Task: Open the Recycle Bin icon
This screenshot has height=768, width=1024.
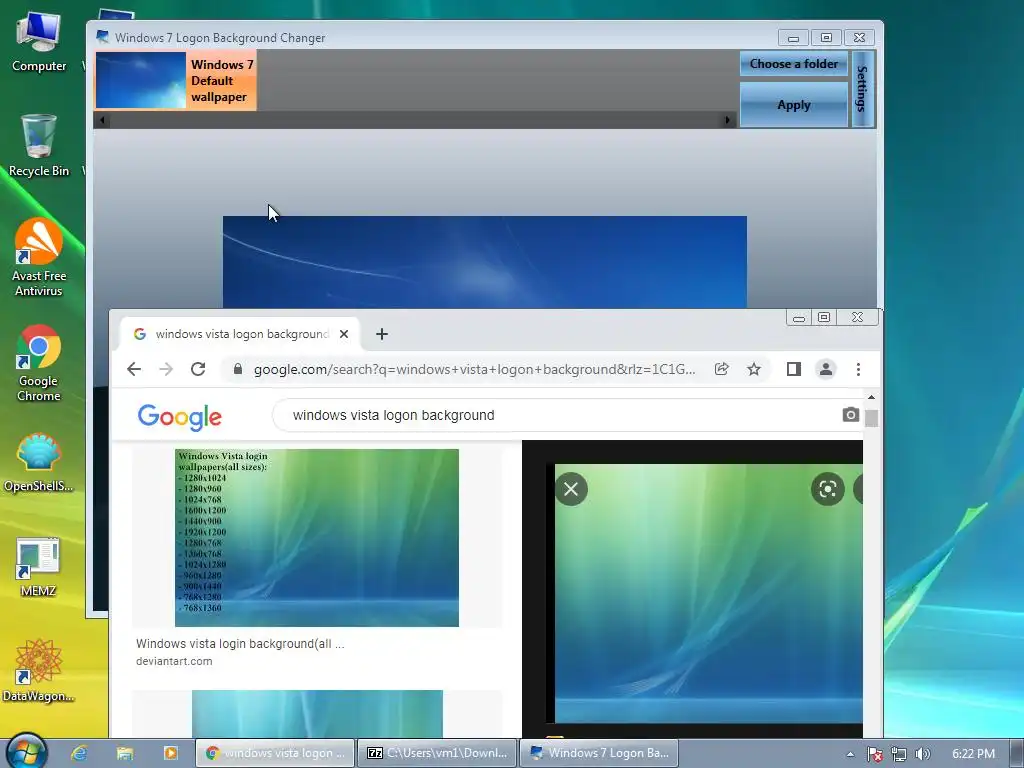Action: 39,146
